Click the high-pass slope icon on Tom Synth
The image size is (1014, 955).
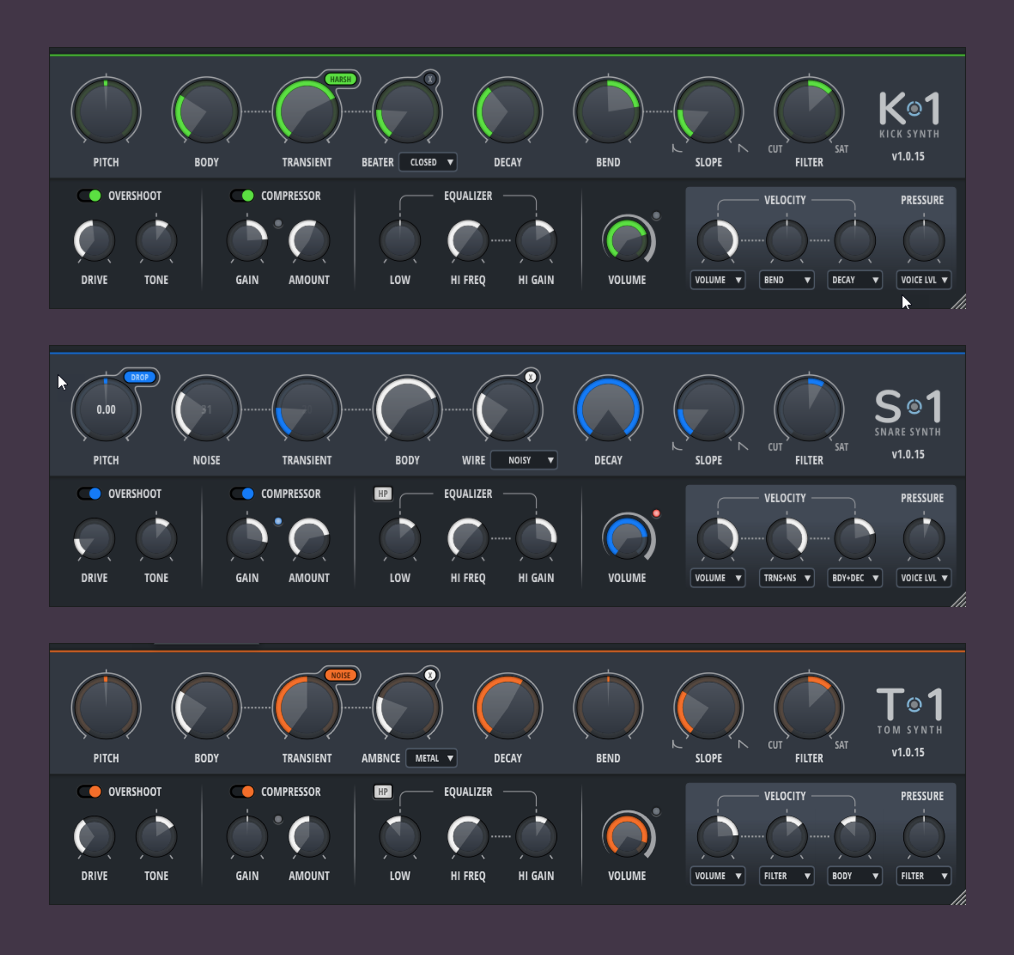(x=677, y=744)
